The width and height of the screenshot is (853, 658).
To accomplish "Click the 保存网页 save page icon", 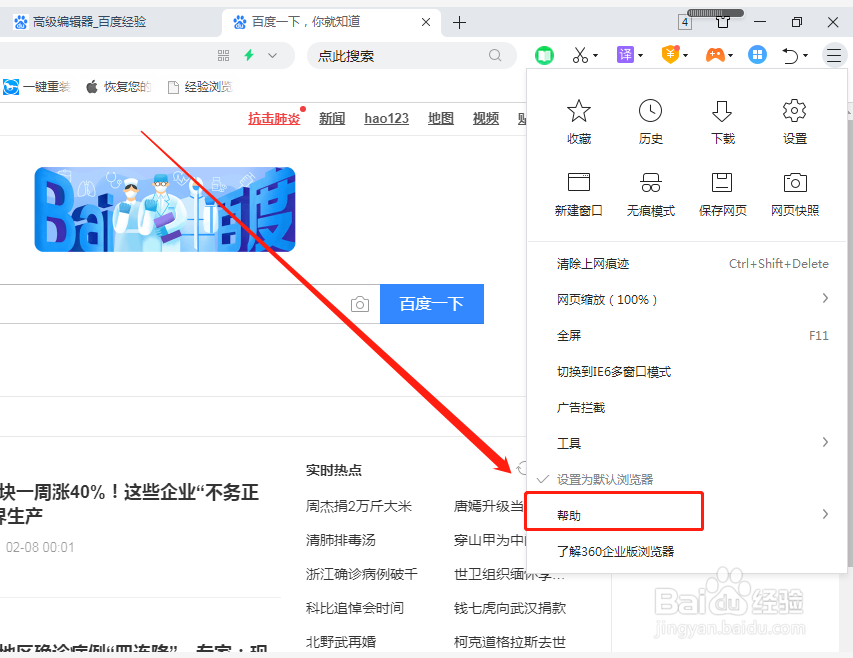I will pos(722,182).
